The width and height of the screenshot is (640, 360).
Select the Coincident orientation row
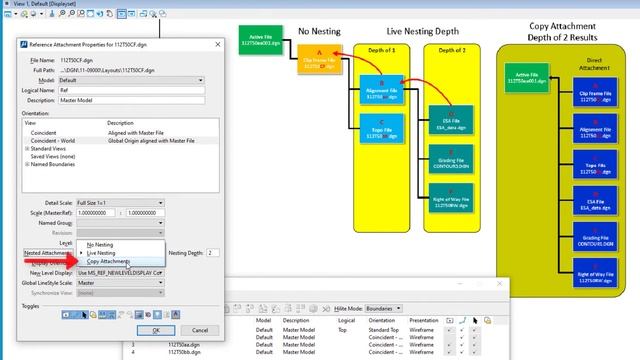tap(120, 133)
